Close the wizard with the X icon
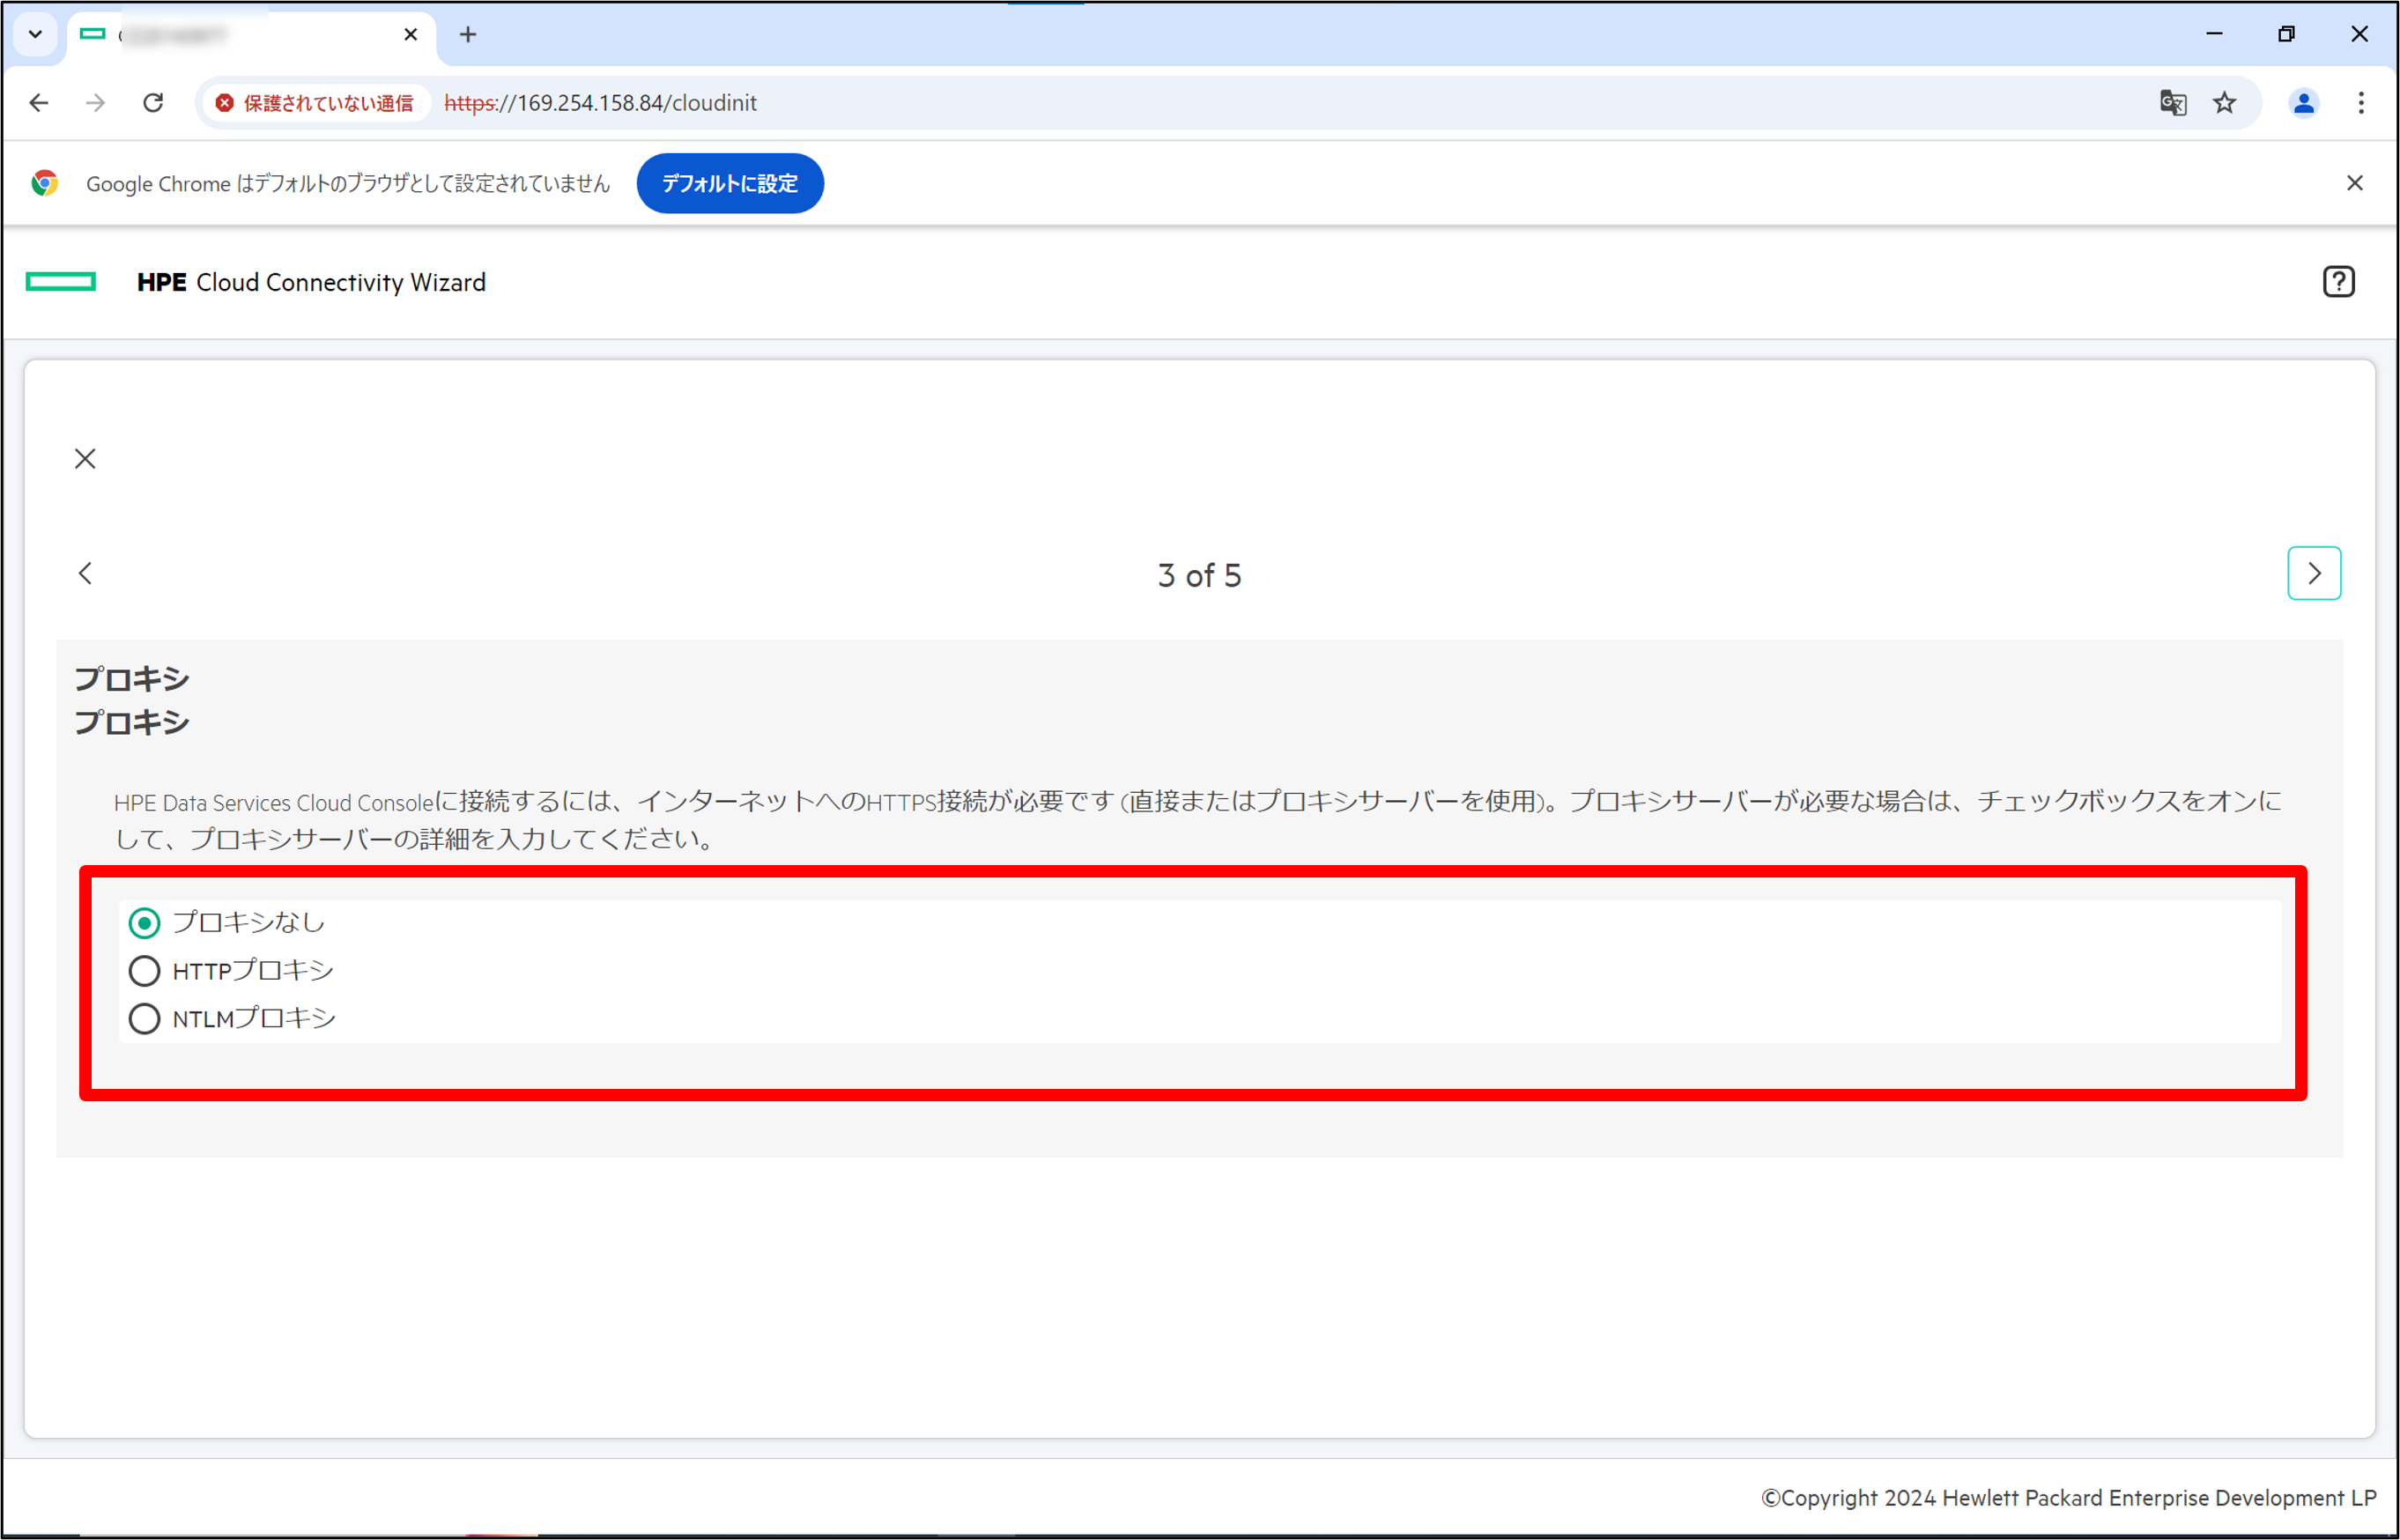This screenshot has height=1540, width=2400. coord(86,459)
